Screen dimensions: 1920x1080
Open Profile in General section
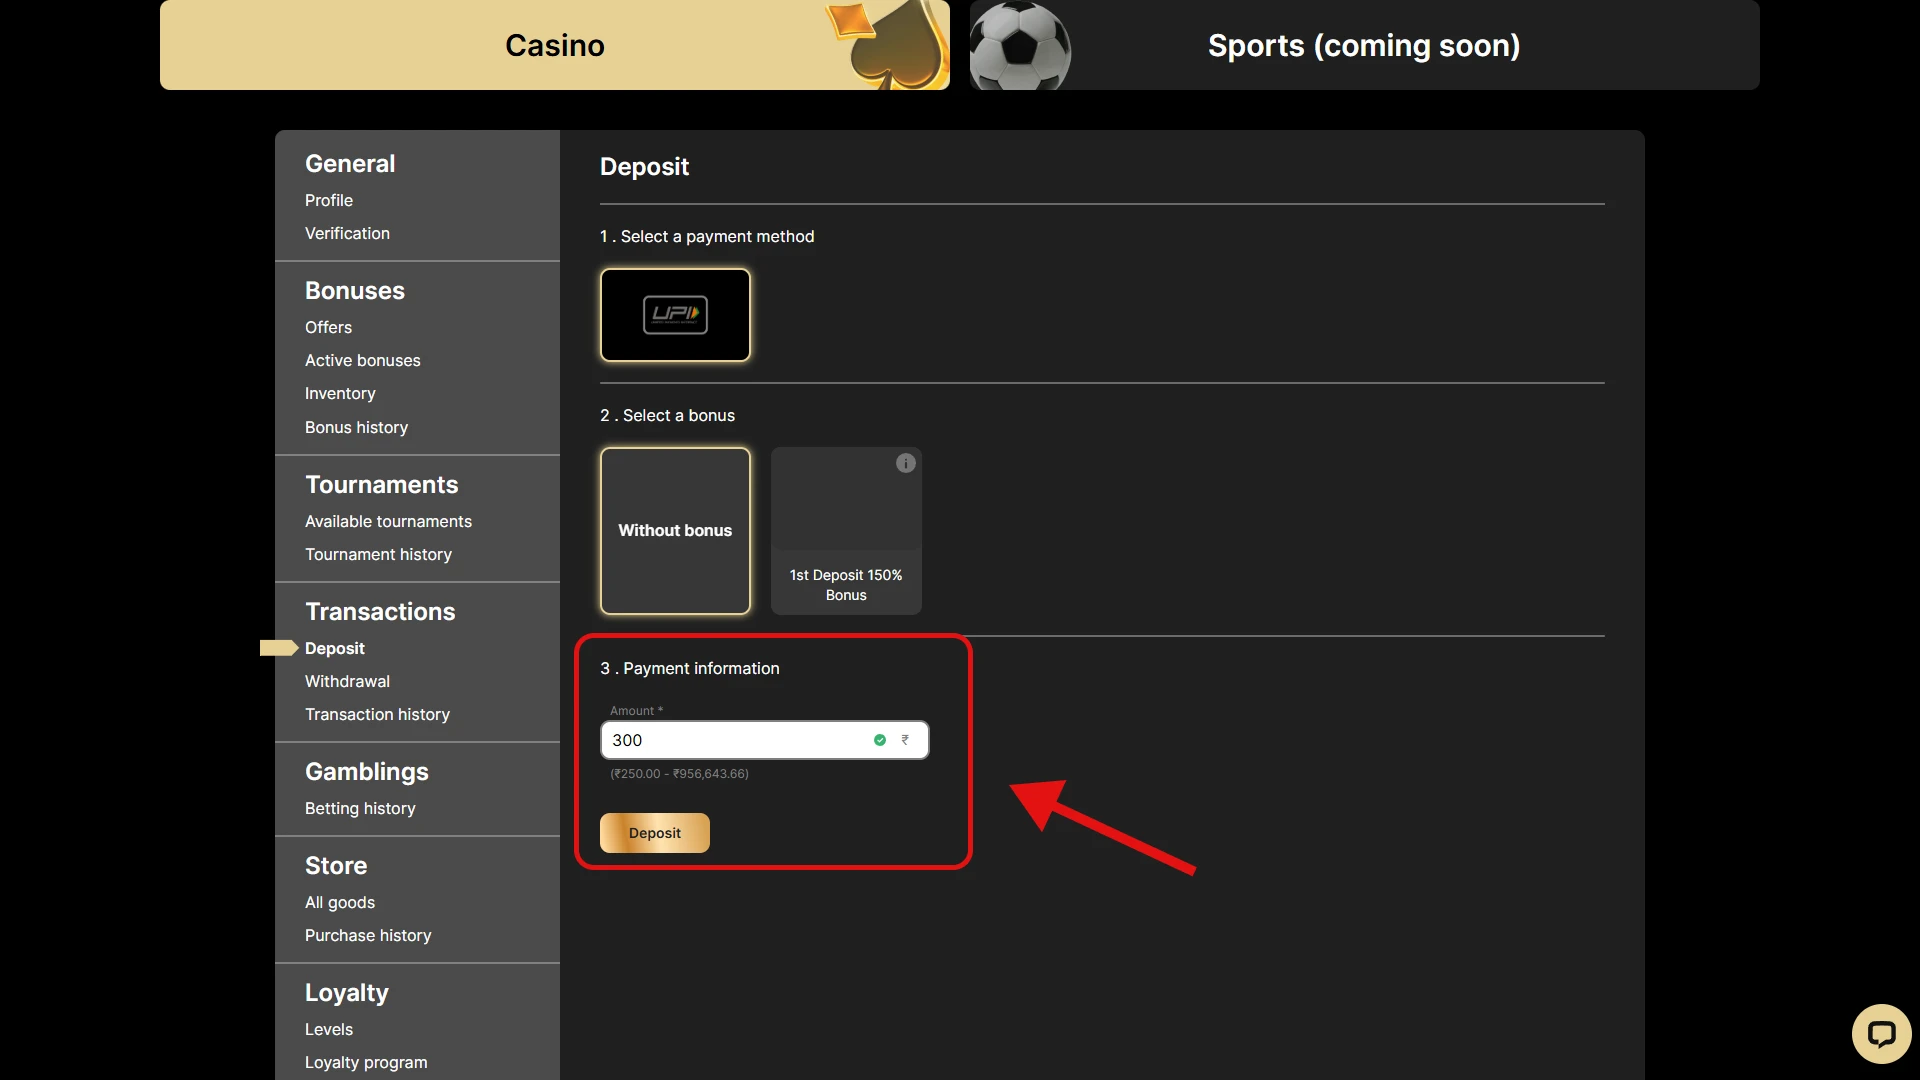329,200
